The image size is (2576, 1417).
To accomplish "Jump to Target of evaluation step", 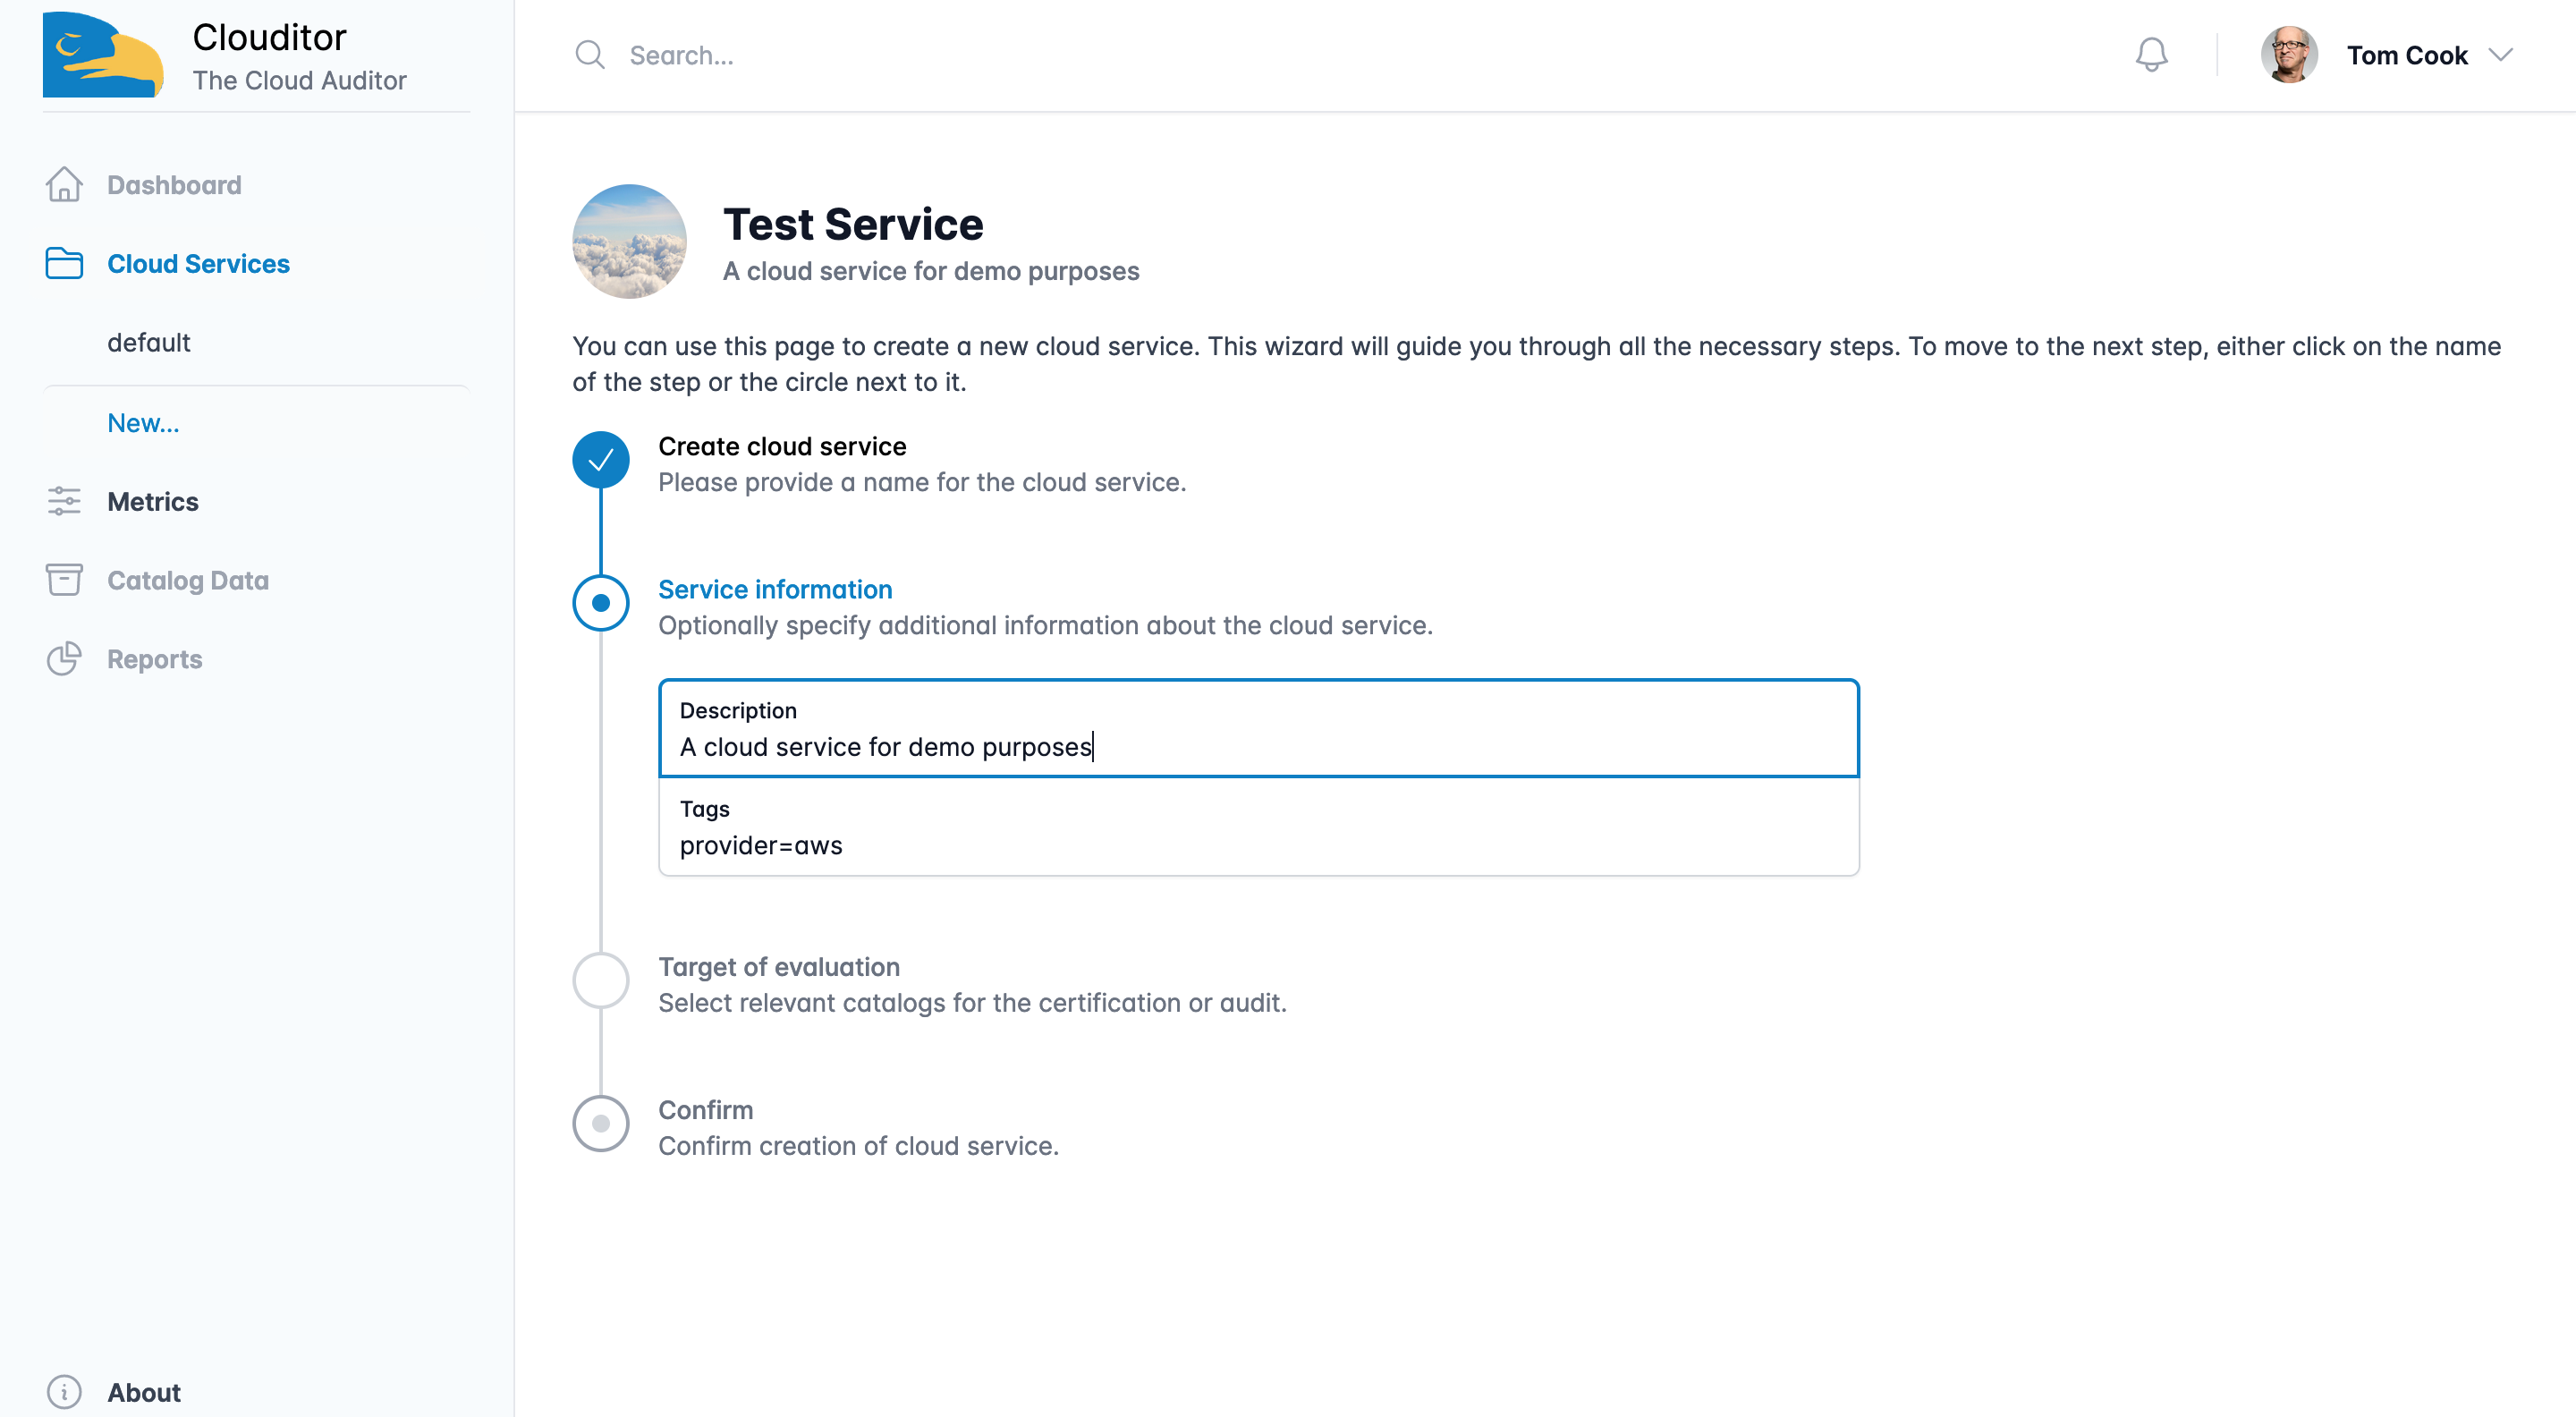I will [x=779, y=967].
